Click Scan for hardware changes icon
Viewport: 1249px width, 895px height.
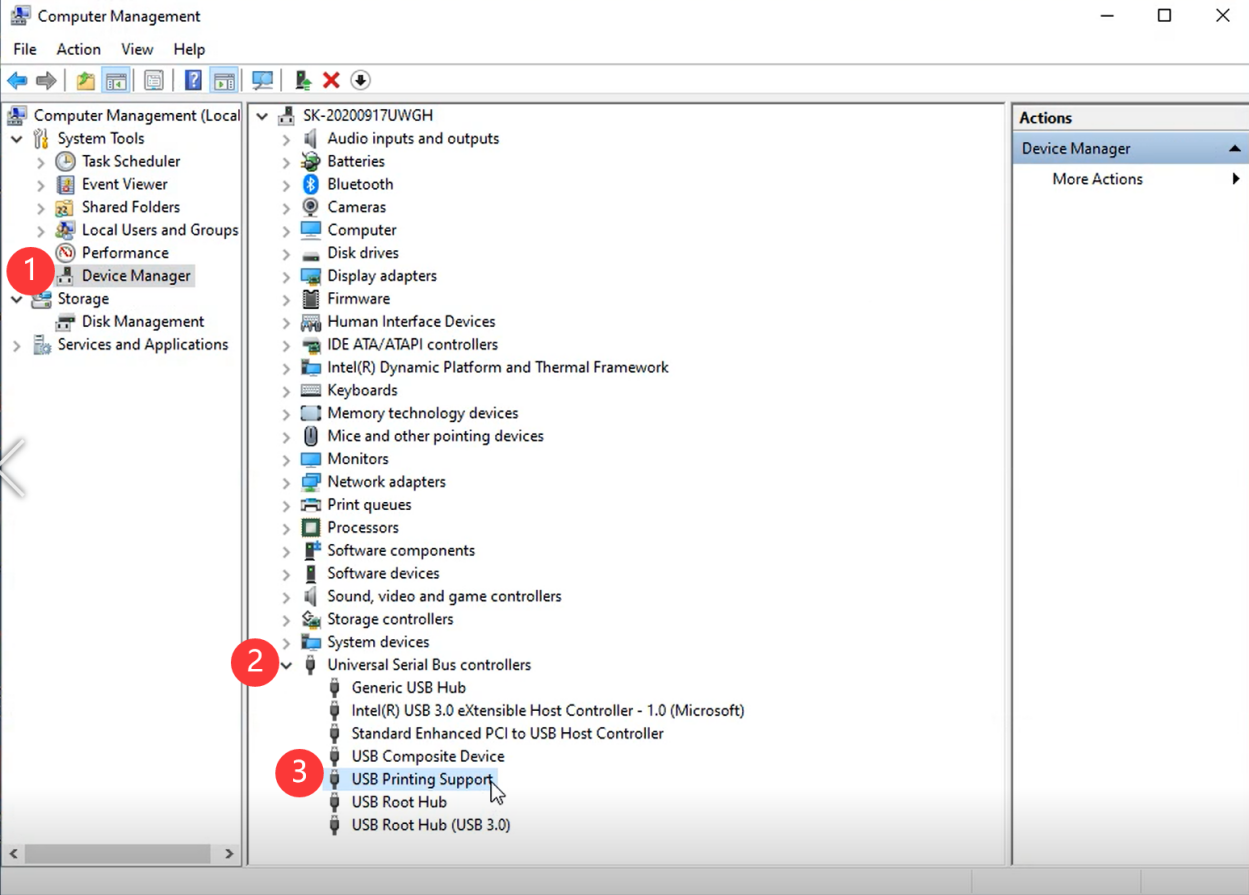click(263, 80)
